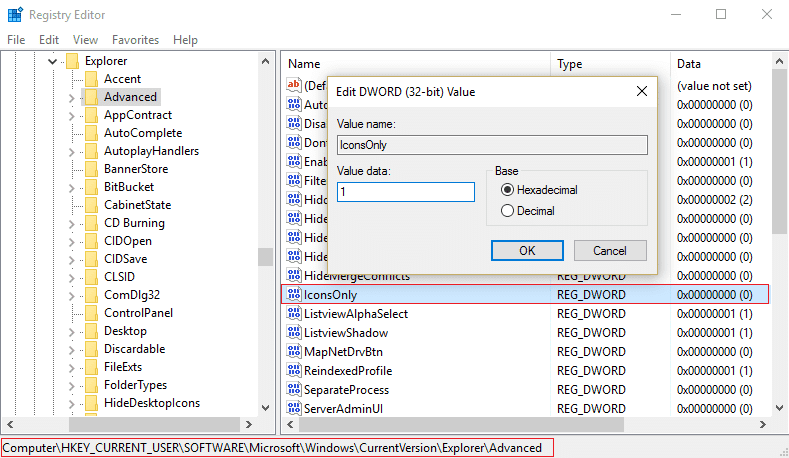Click the ListviewShadow value icon
Viewport: 789px width, 458px height.
294,333
